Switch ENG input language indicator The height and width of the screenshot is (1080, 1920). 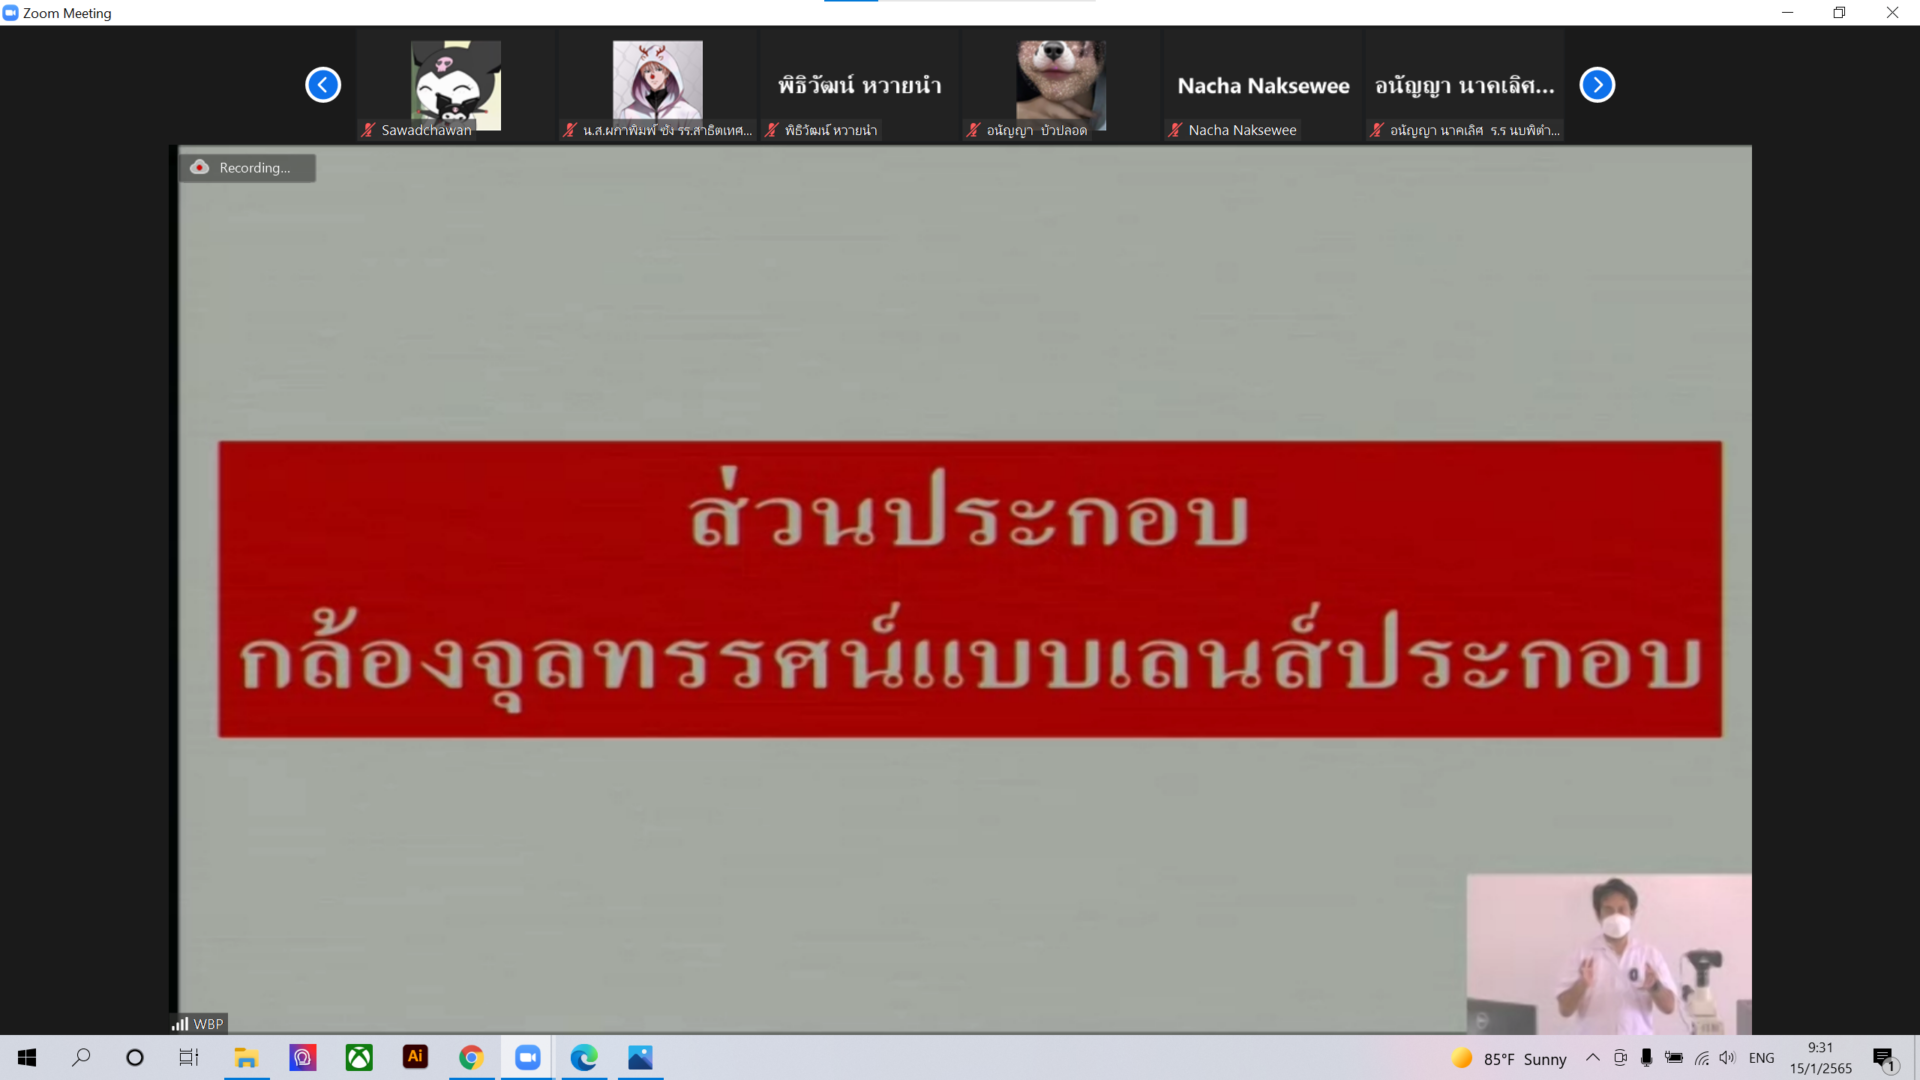click(x=1762, y=1058)
